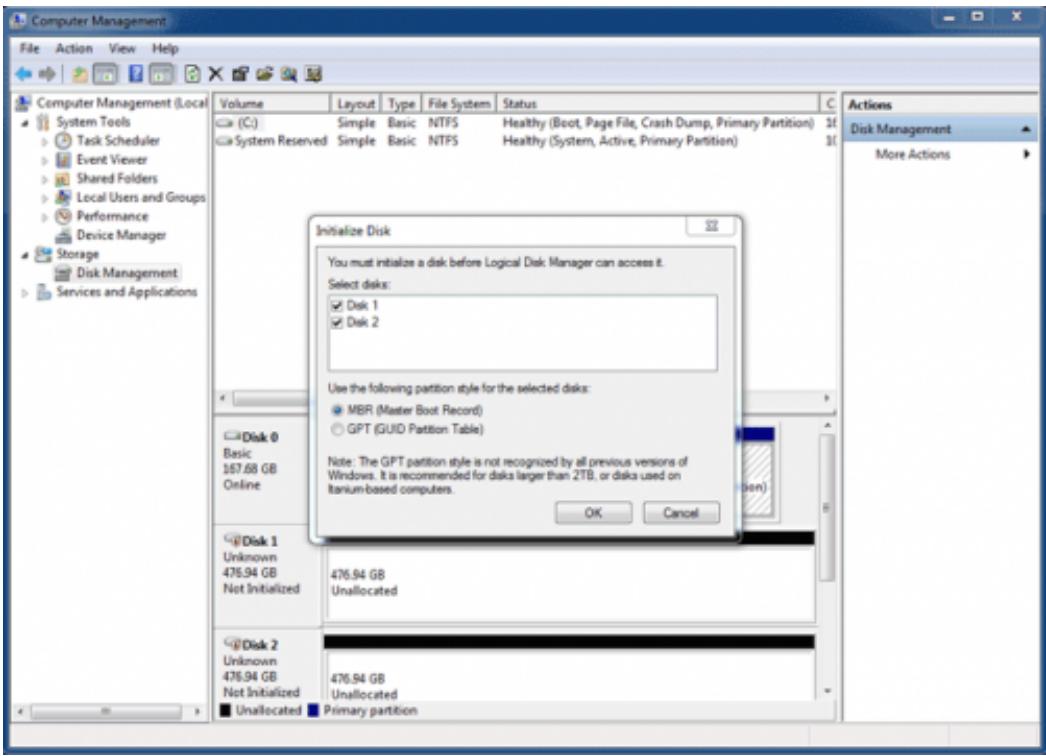Collapse Disk Management actions section arrow
Image resolution: width=1046 pixels, height=756 pixels.
pyautogui.click(x=1026, y=129)
